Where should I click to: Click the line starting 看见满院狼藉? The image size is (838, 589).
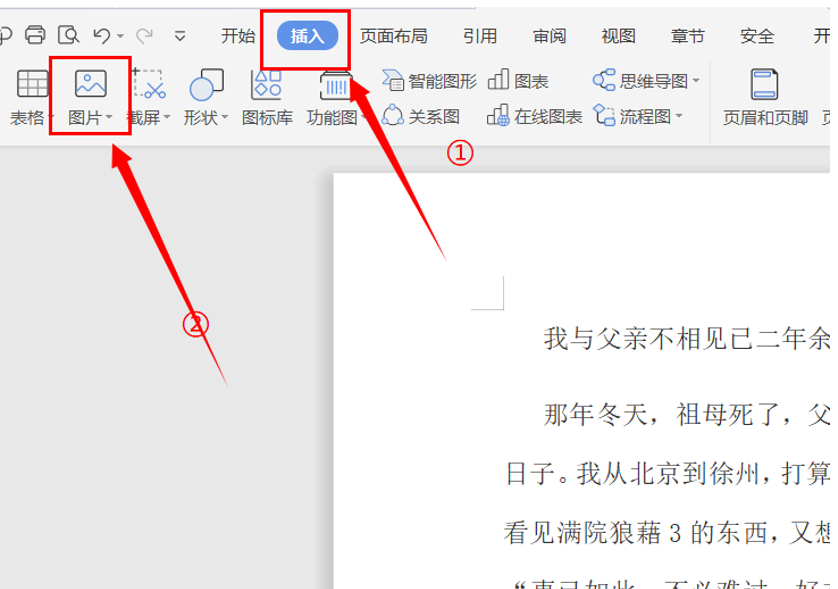pyautogui.click(x=667, y=532)
